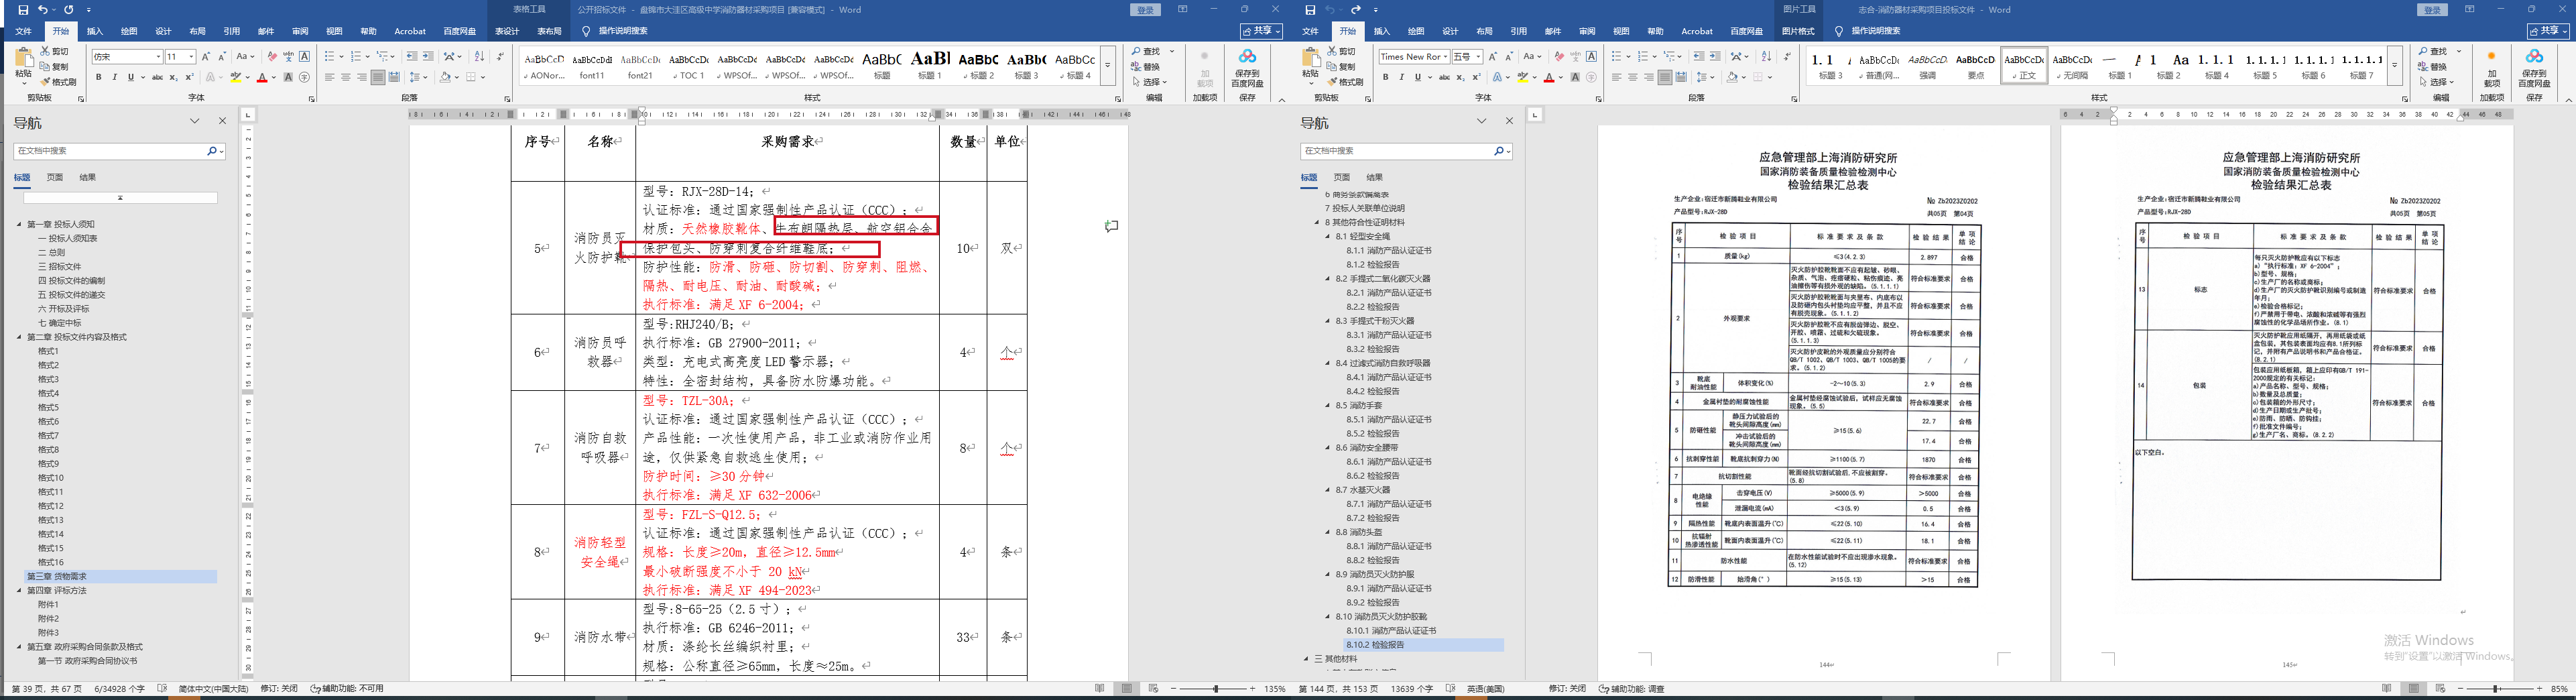
Task: Open font size dropdown showing 五号
Action: [1478, 57]
